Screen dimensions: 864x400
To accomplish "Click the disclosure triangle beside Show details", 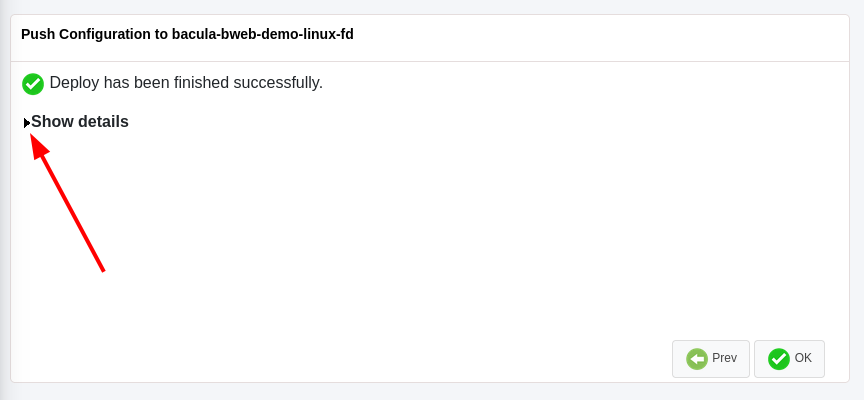I will tap(27, 123).
